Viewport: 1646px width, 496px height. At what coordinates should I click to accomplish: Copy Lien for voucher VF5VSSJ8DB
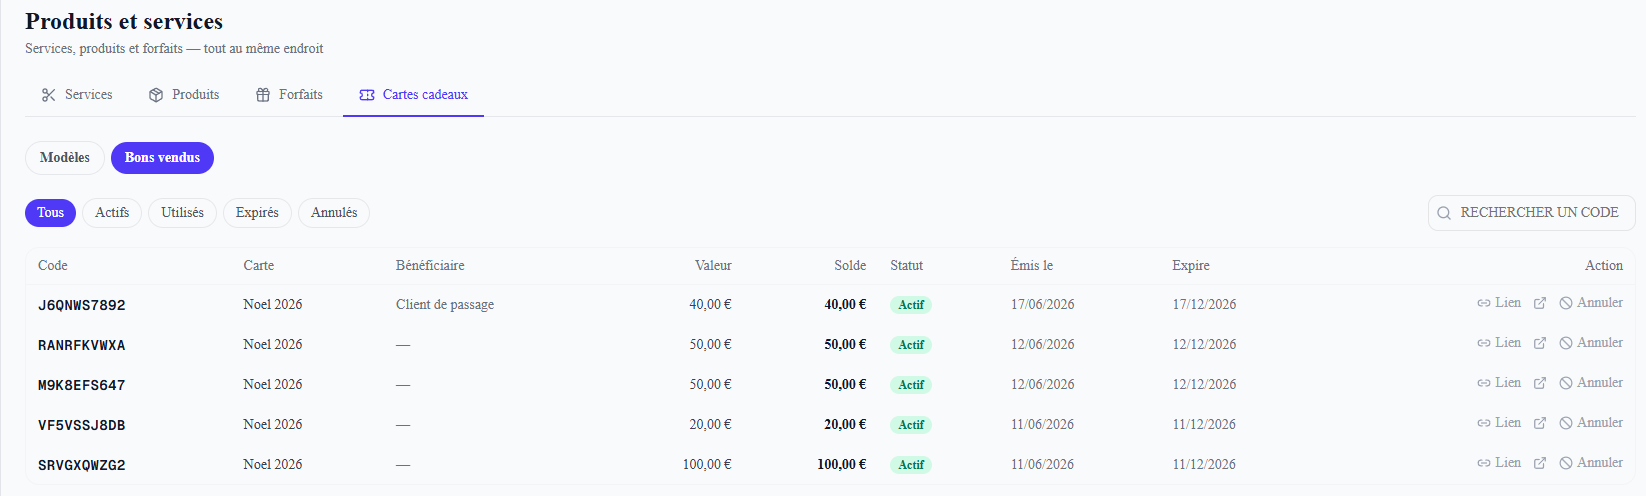coord(1499,423)
